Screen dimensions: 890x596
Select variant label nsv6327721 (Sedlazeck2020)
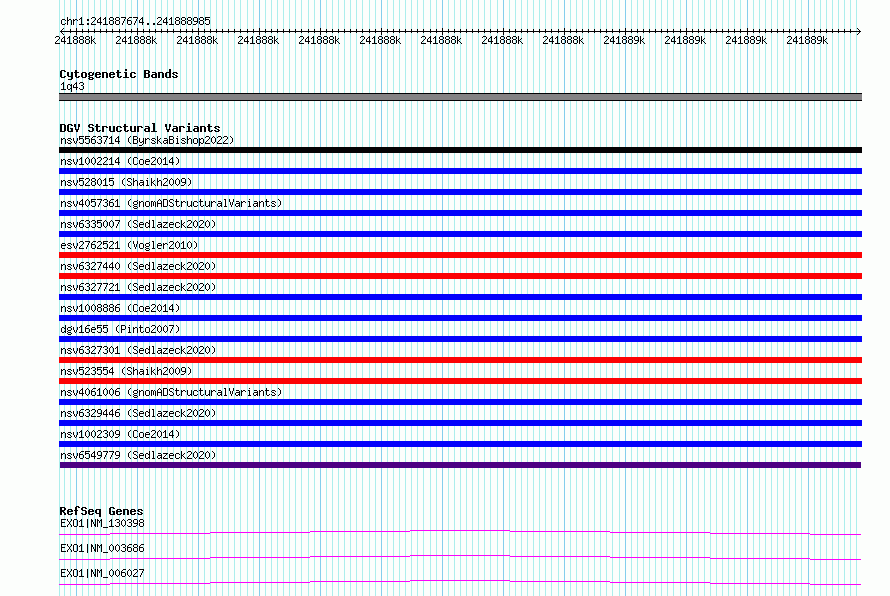(x=138, y=287)
